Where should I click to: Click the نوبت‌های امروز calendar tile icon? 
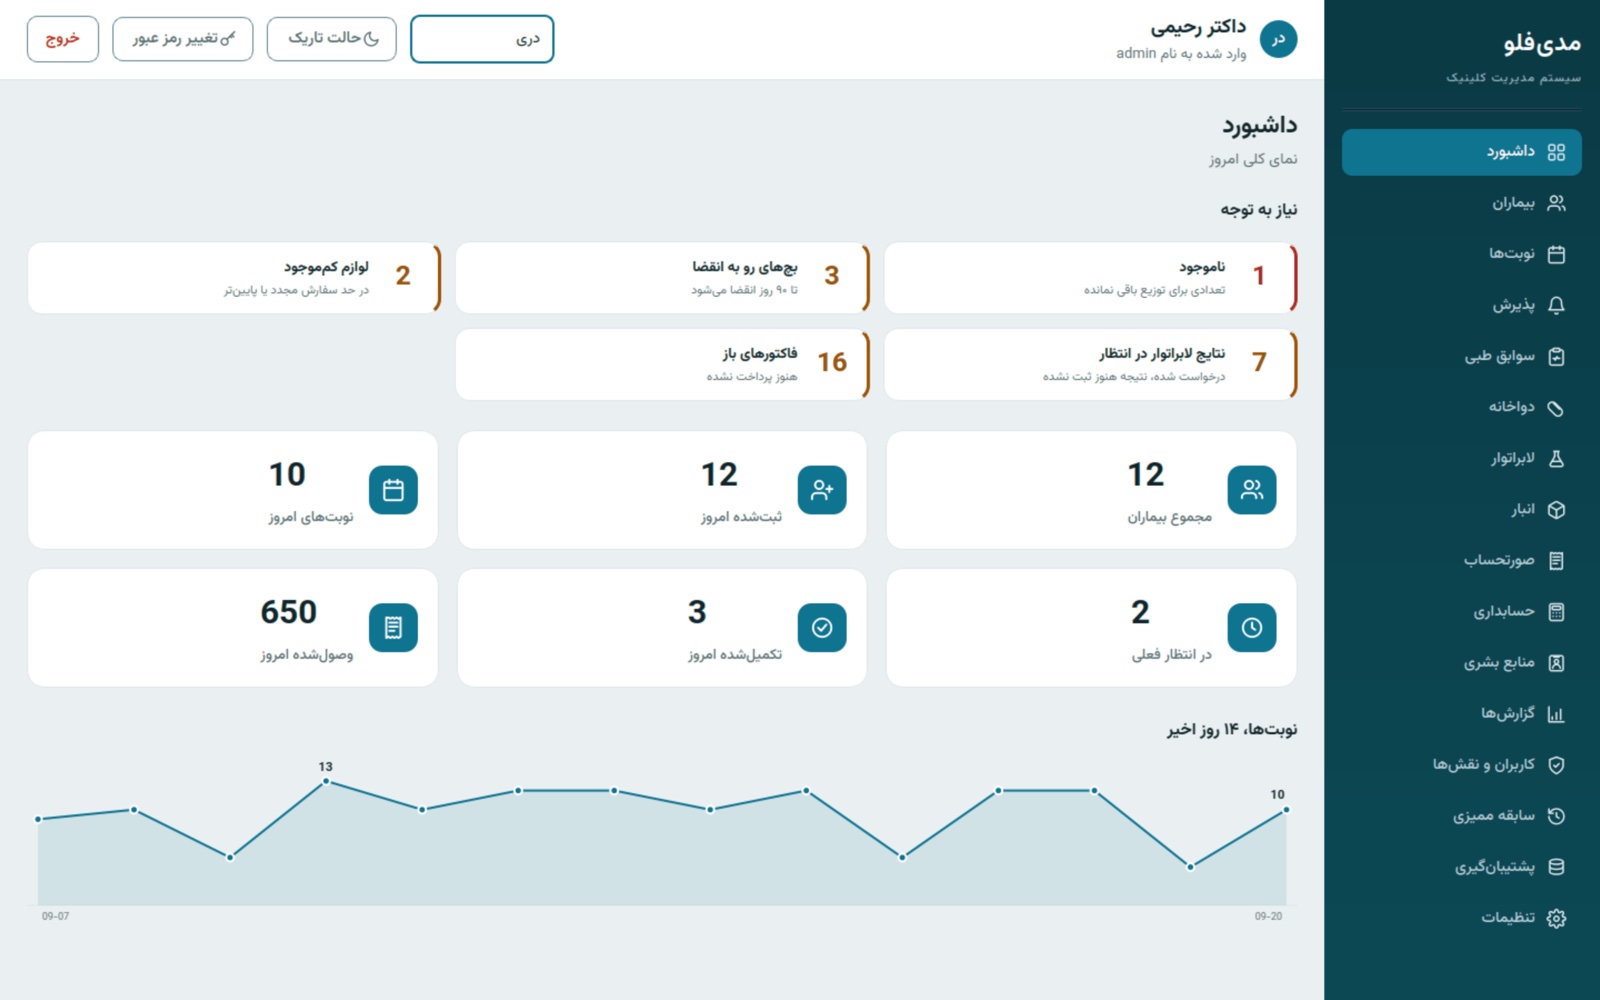tap(393, 490)
